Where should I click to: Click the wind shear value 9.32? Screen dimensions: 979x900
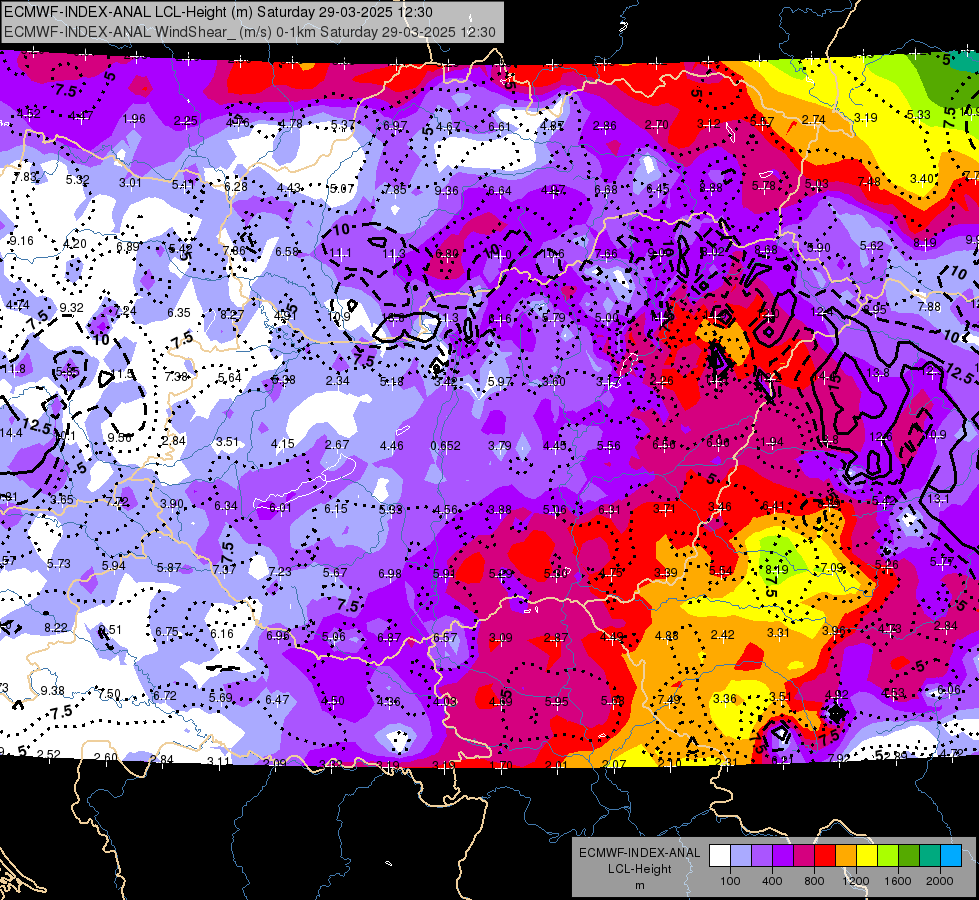(x=71, y=307)
